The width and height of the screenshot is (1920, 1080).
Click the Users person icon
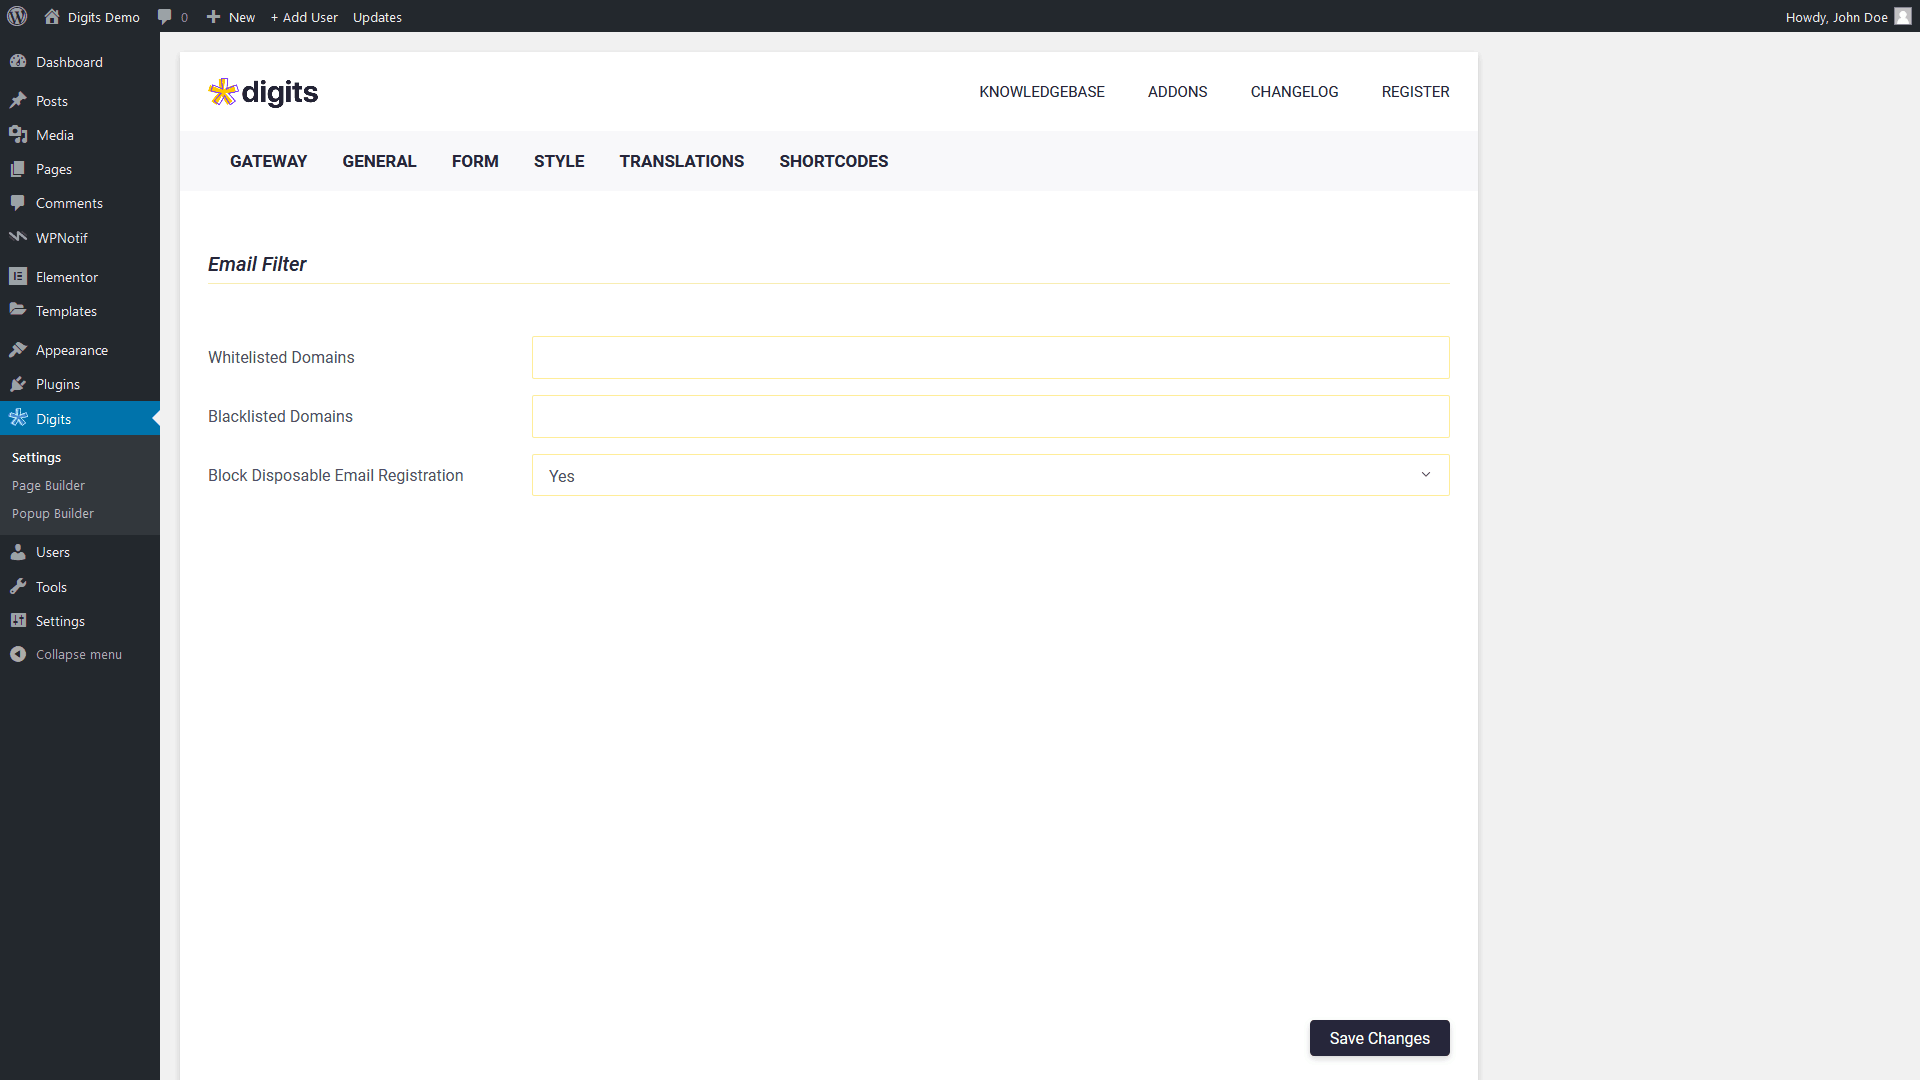(18, 551)
